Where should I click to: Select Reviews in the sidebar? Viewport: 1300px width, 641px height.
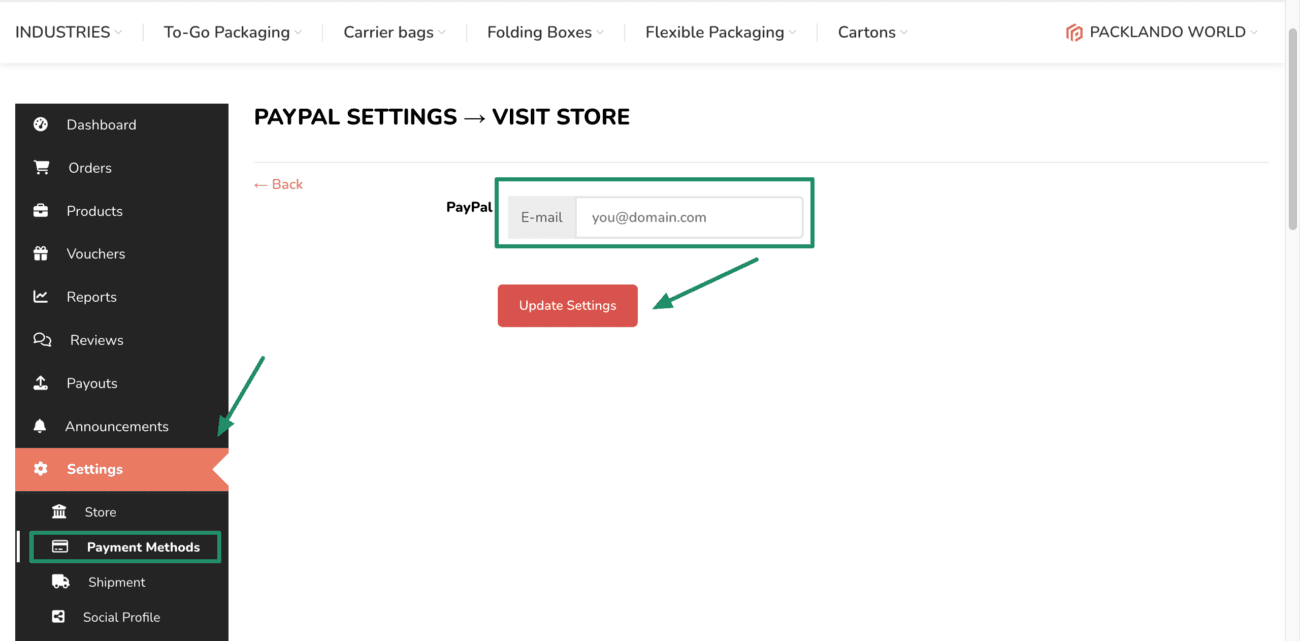122,340
